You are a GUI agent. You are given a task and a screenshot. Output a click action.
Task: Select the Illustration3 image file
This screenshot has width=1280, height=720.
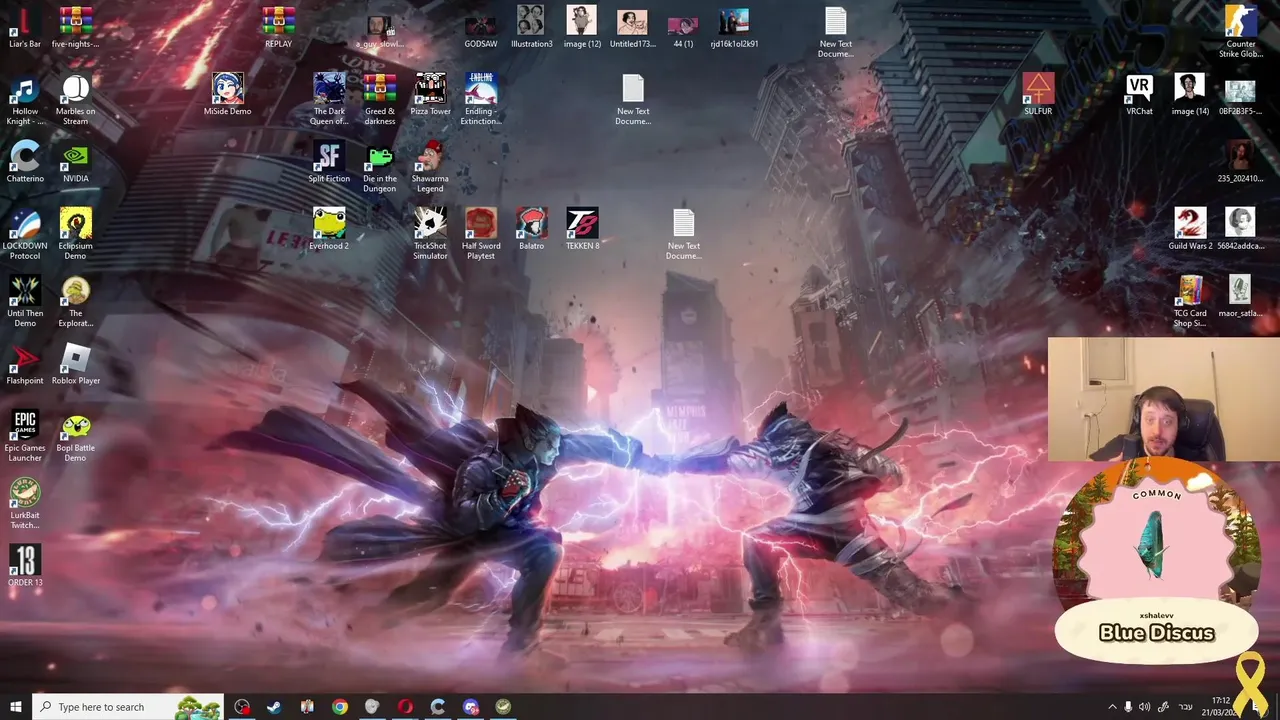click(x=531, y=28)
